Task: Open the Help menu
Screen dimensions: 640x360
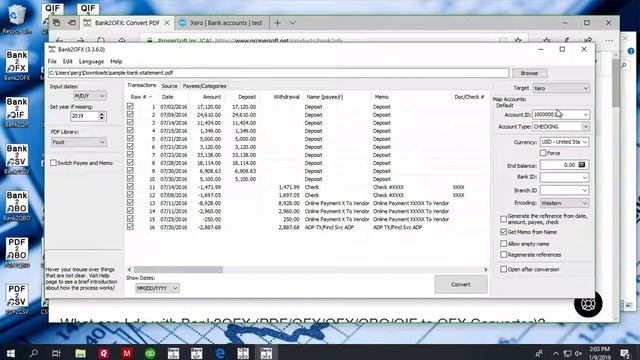Action: (x=116, y=61)
